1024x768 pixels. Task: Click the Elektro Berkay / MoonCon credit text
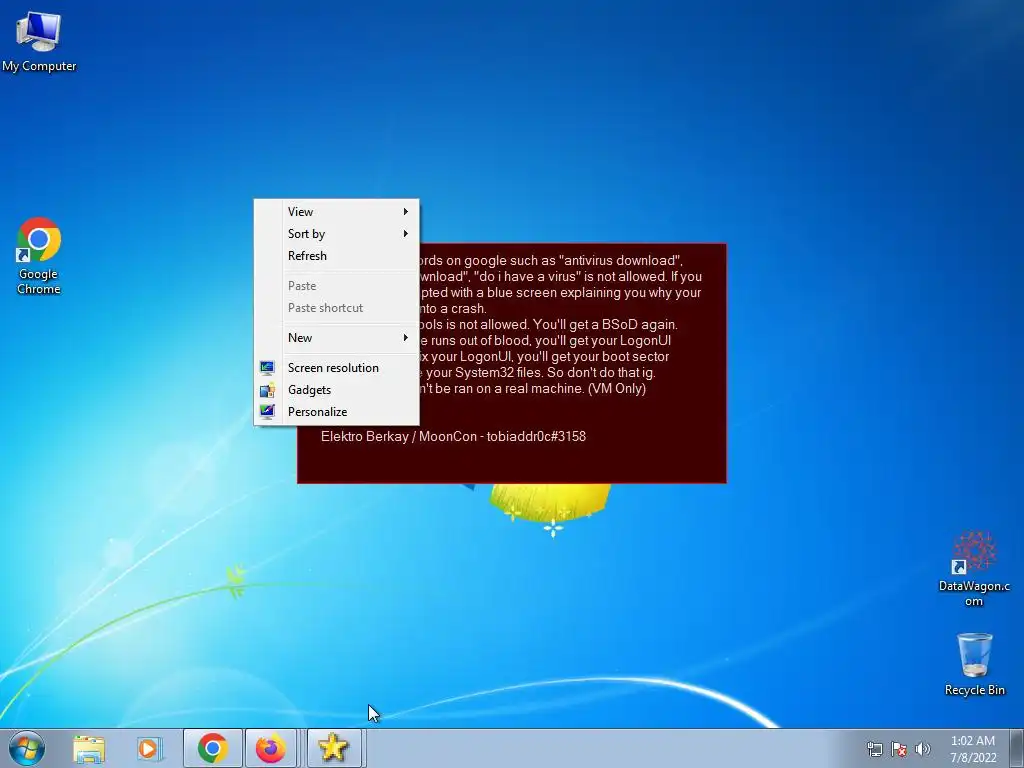453,436
